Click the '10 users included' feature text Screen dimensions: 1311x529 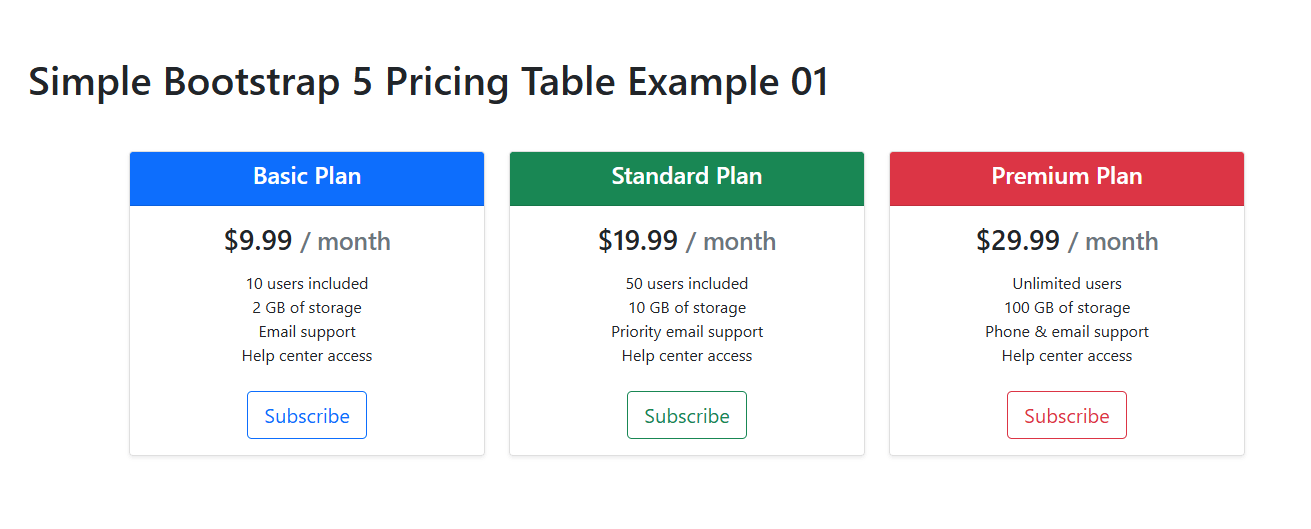point(307,284)
